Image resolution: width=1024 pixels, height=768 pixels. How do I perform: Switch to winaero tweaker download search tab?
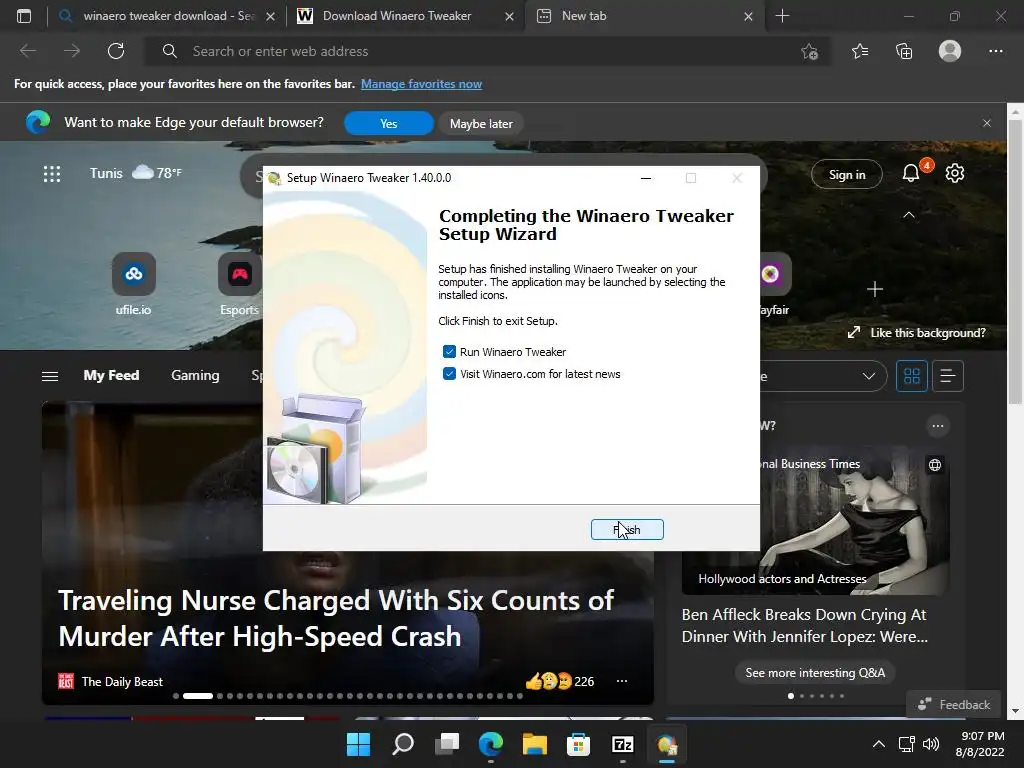pos(167,16)
